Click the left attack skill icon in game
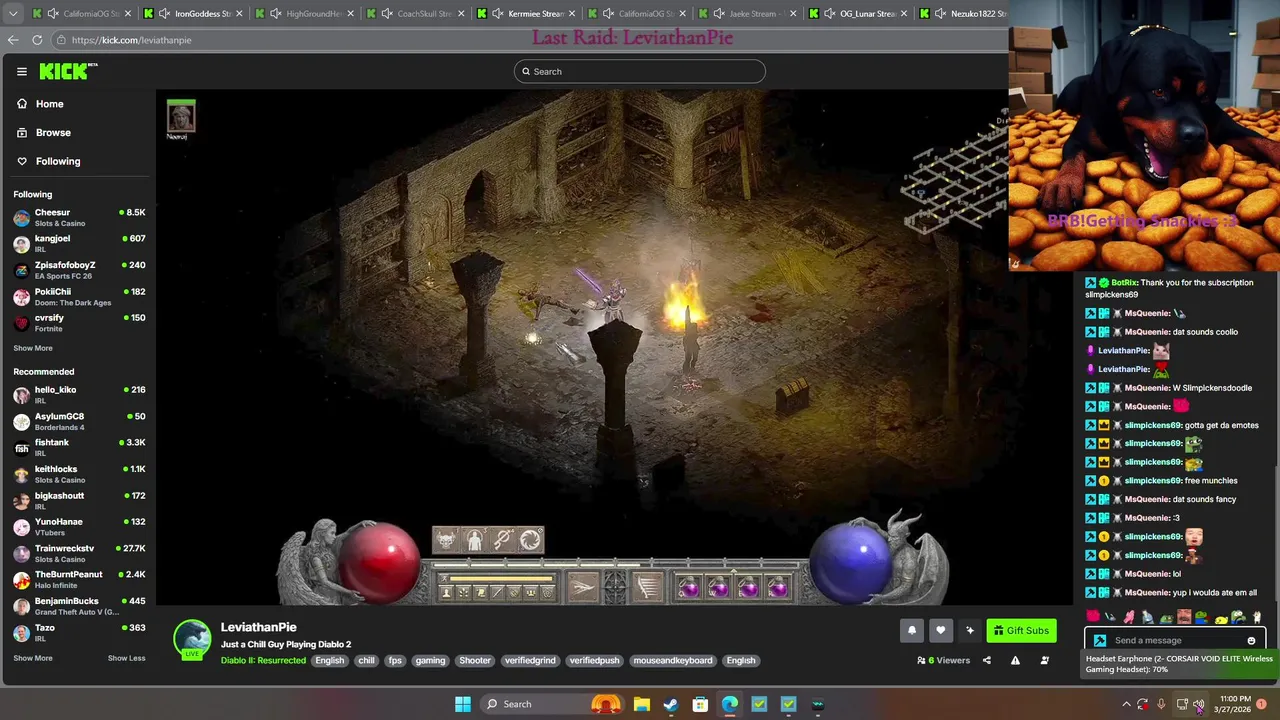Image resolution: width=1280 pixels, height=720 pixels. pos(582,589)
